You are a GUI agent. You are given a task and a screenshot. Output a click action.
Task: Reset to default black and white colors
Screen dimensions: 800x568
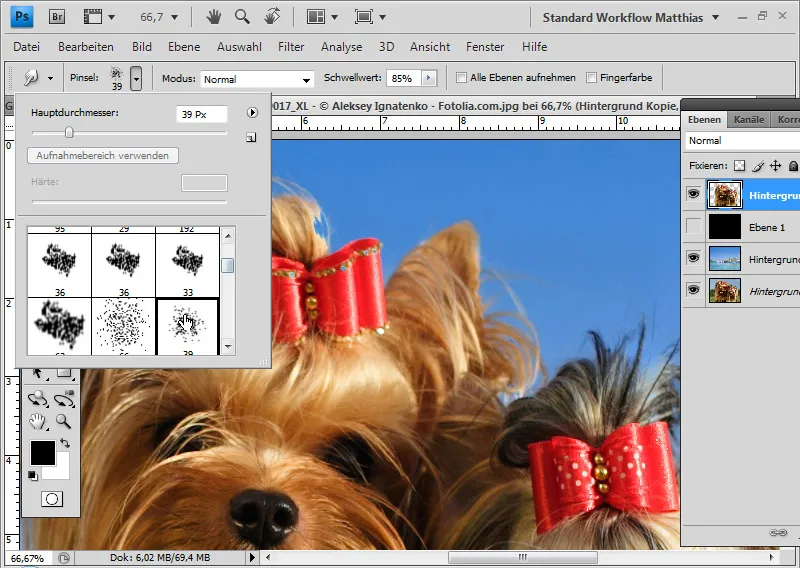(33, 476)
